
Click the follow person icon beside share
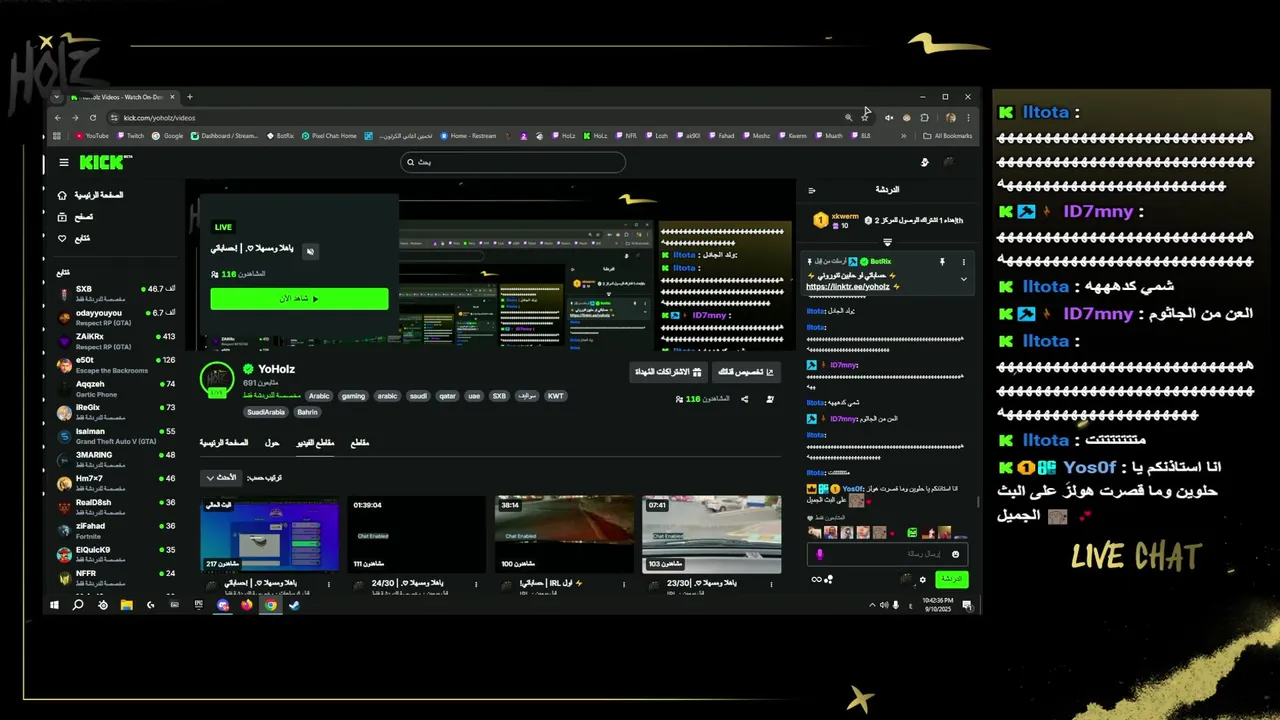point(770,399)
